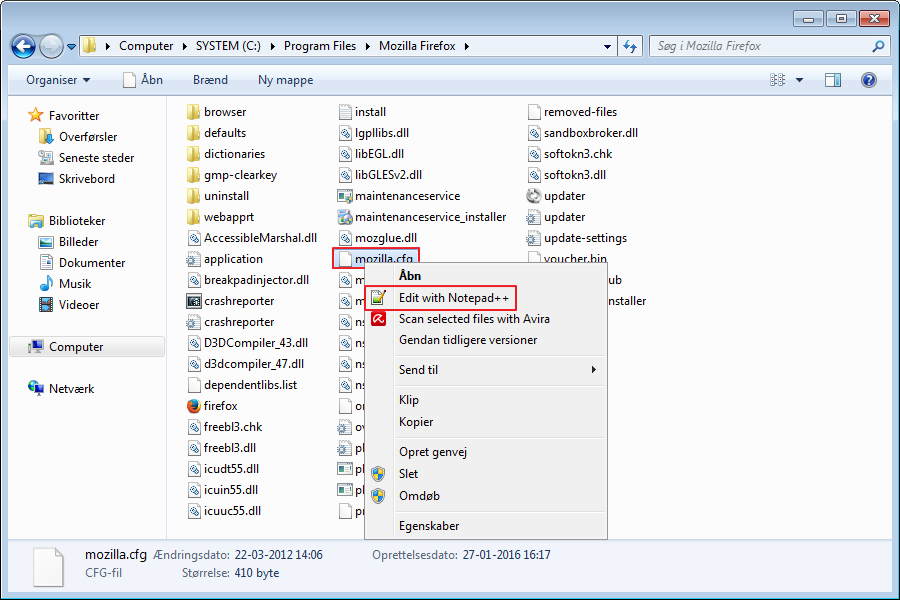Viewport: 900px width, 600px height.
Task: Select Computer in navigation pane
Action: coord(87,347)
